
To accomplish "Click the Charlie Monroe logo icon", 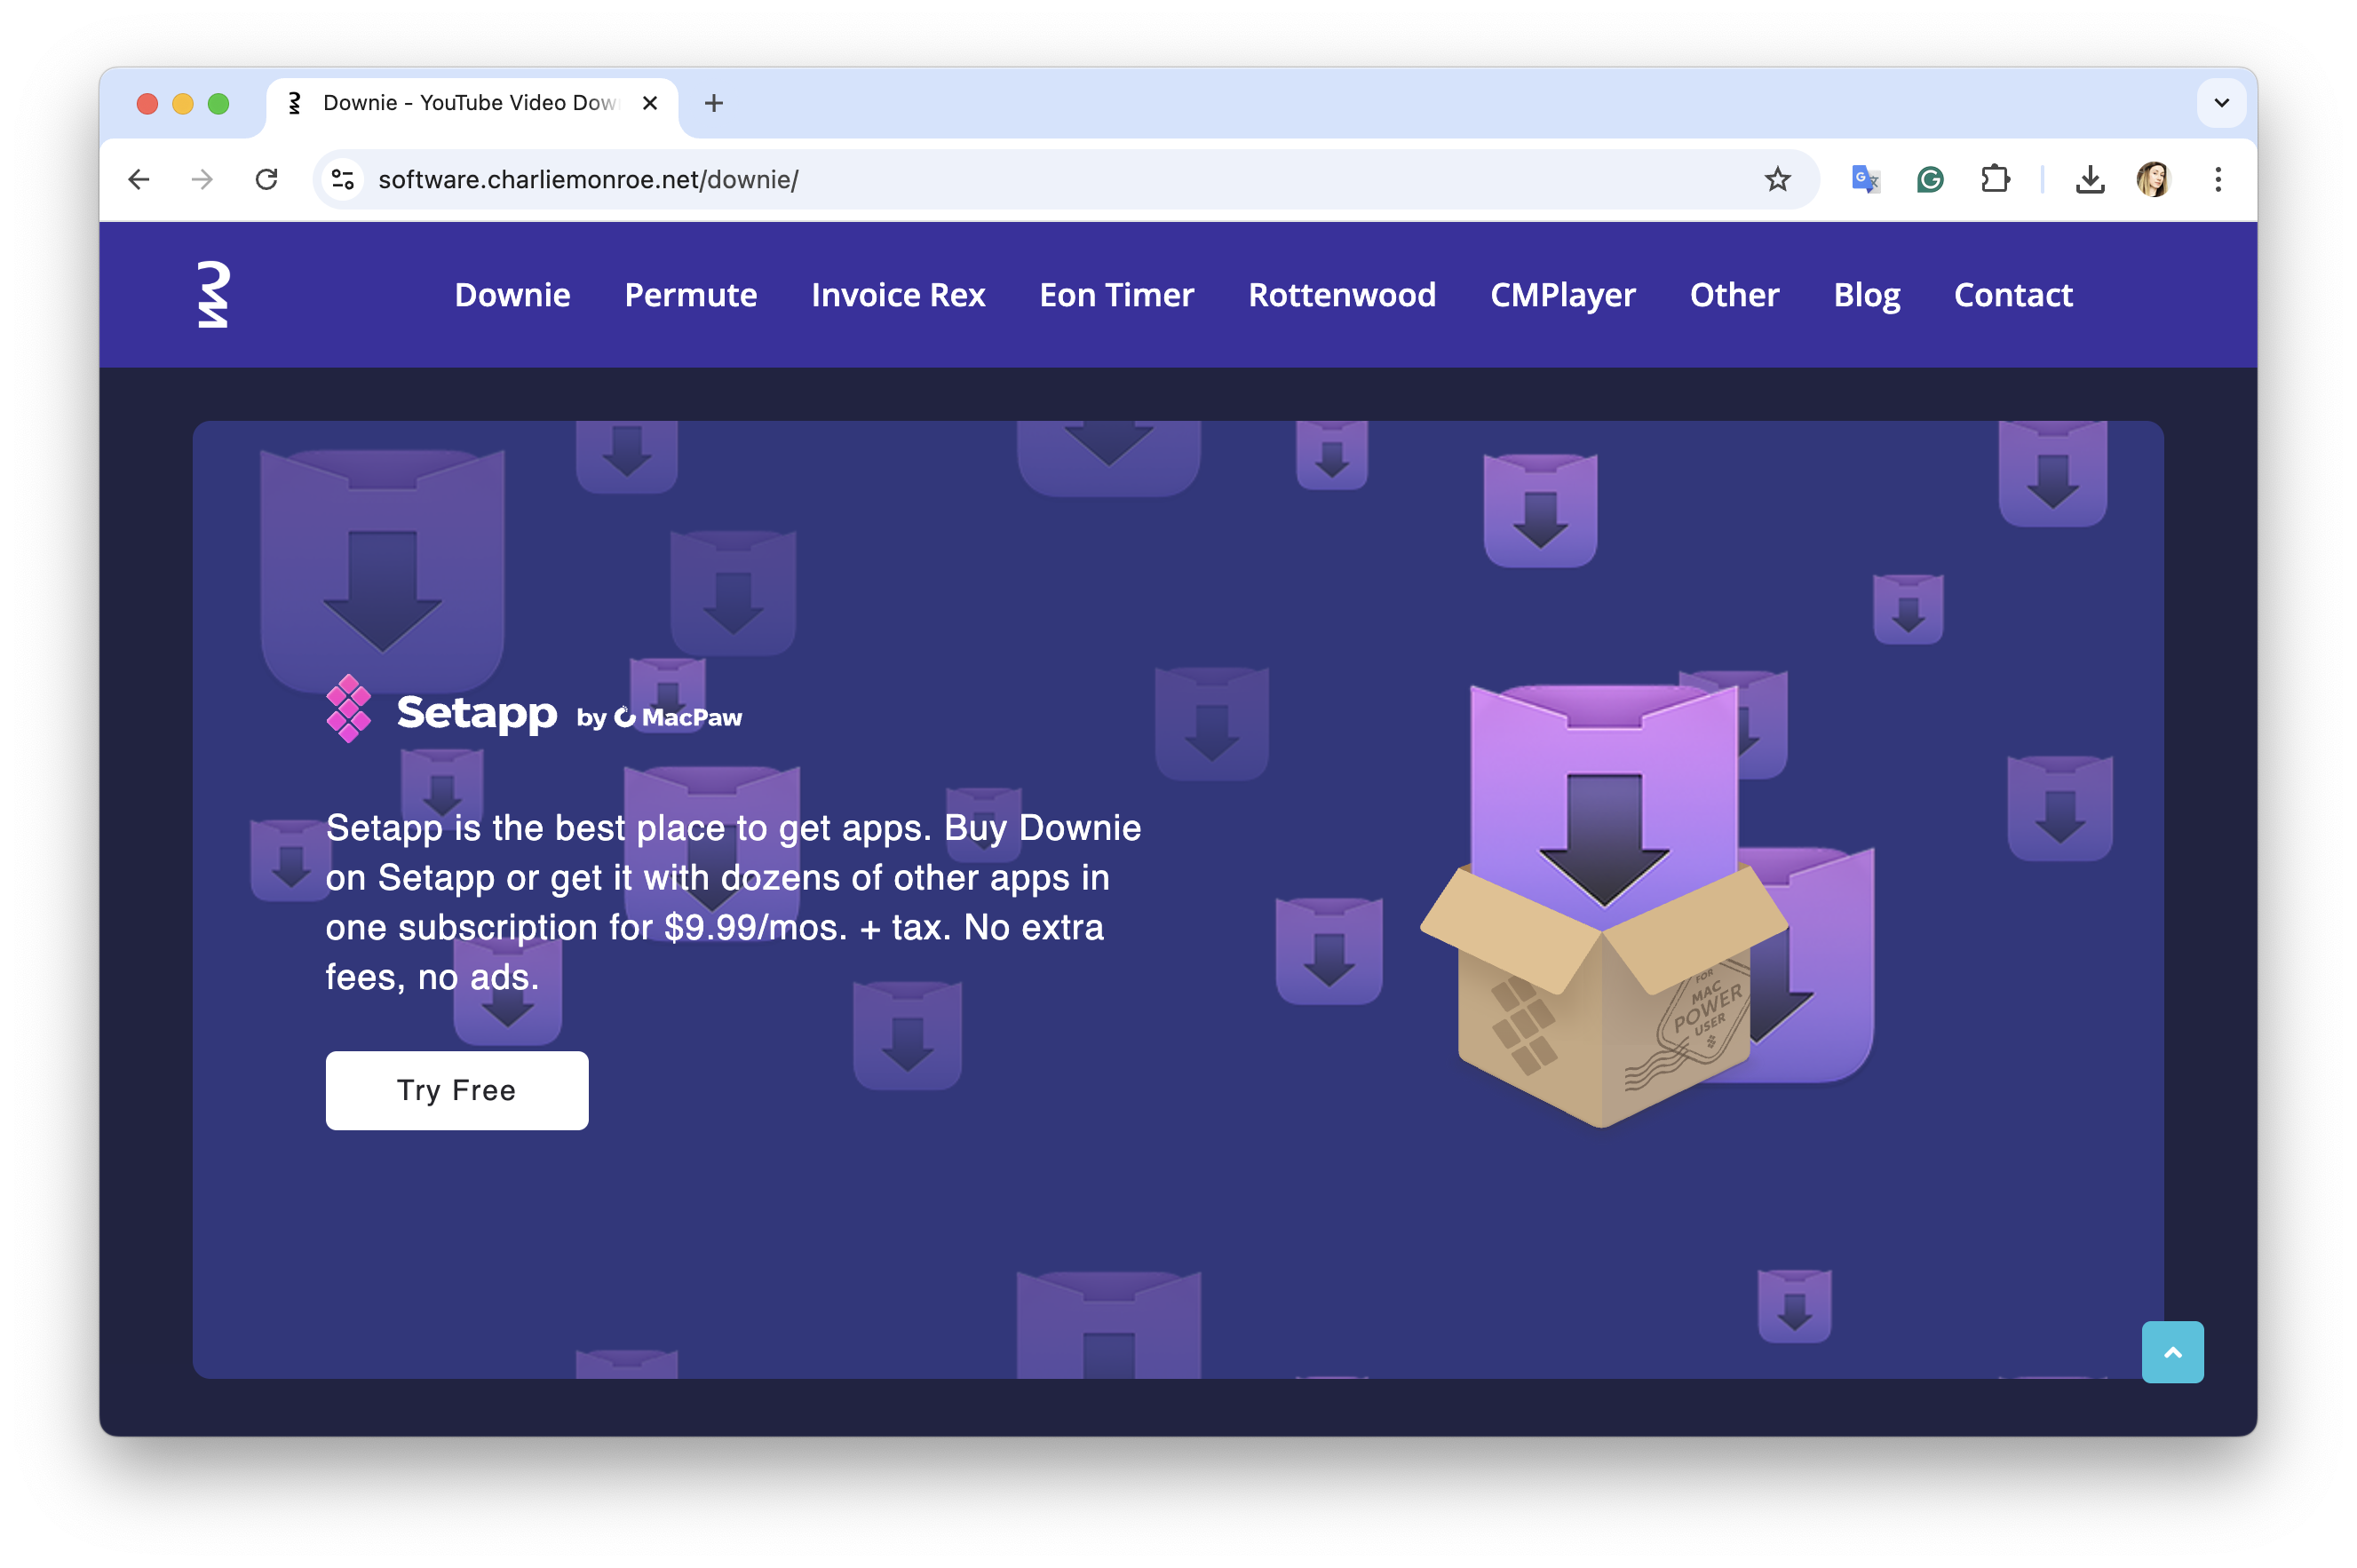I will pyautogui.click(x=213, y=294).
